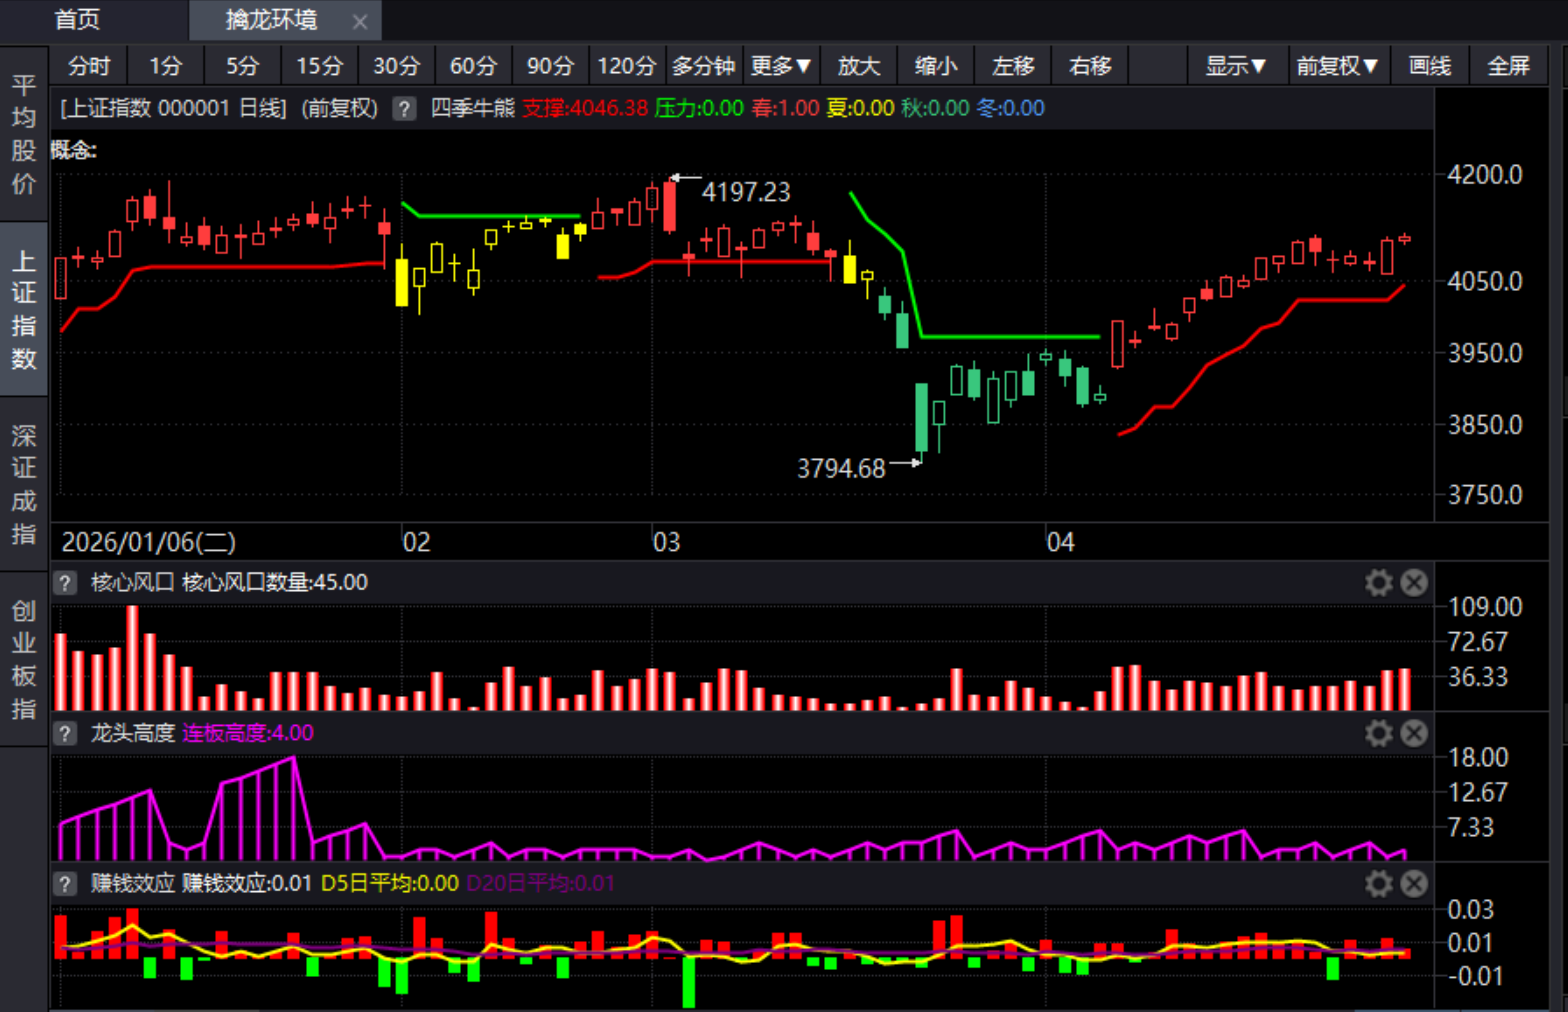This screenshot has height=1012, width=1568.
Task: Select the 上证指数 sidebar tab
Action: 24,309
